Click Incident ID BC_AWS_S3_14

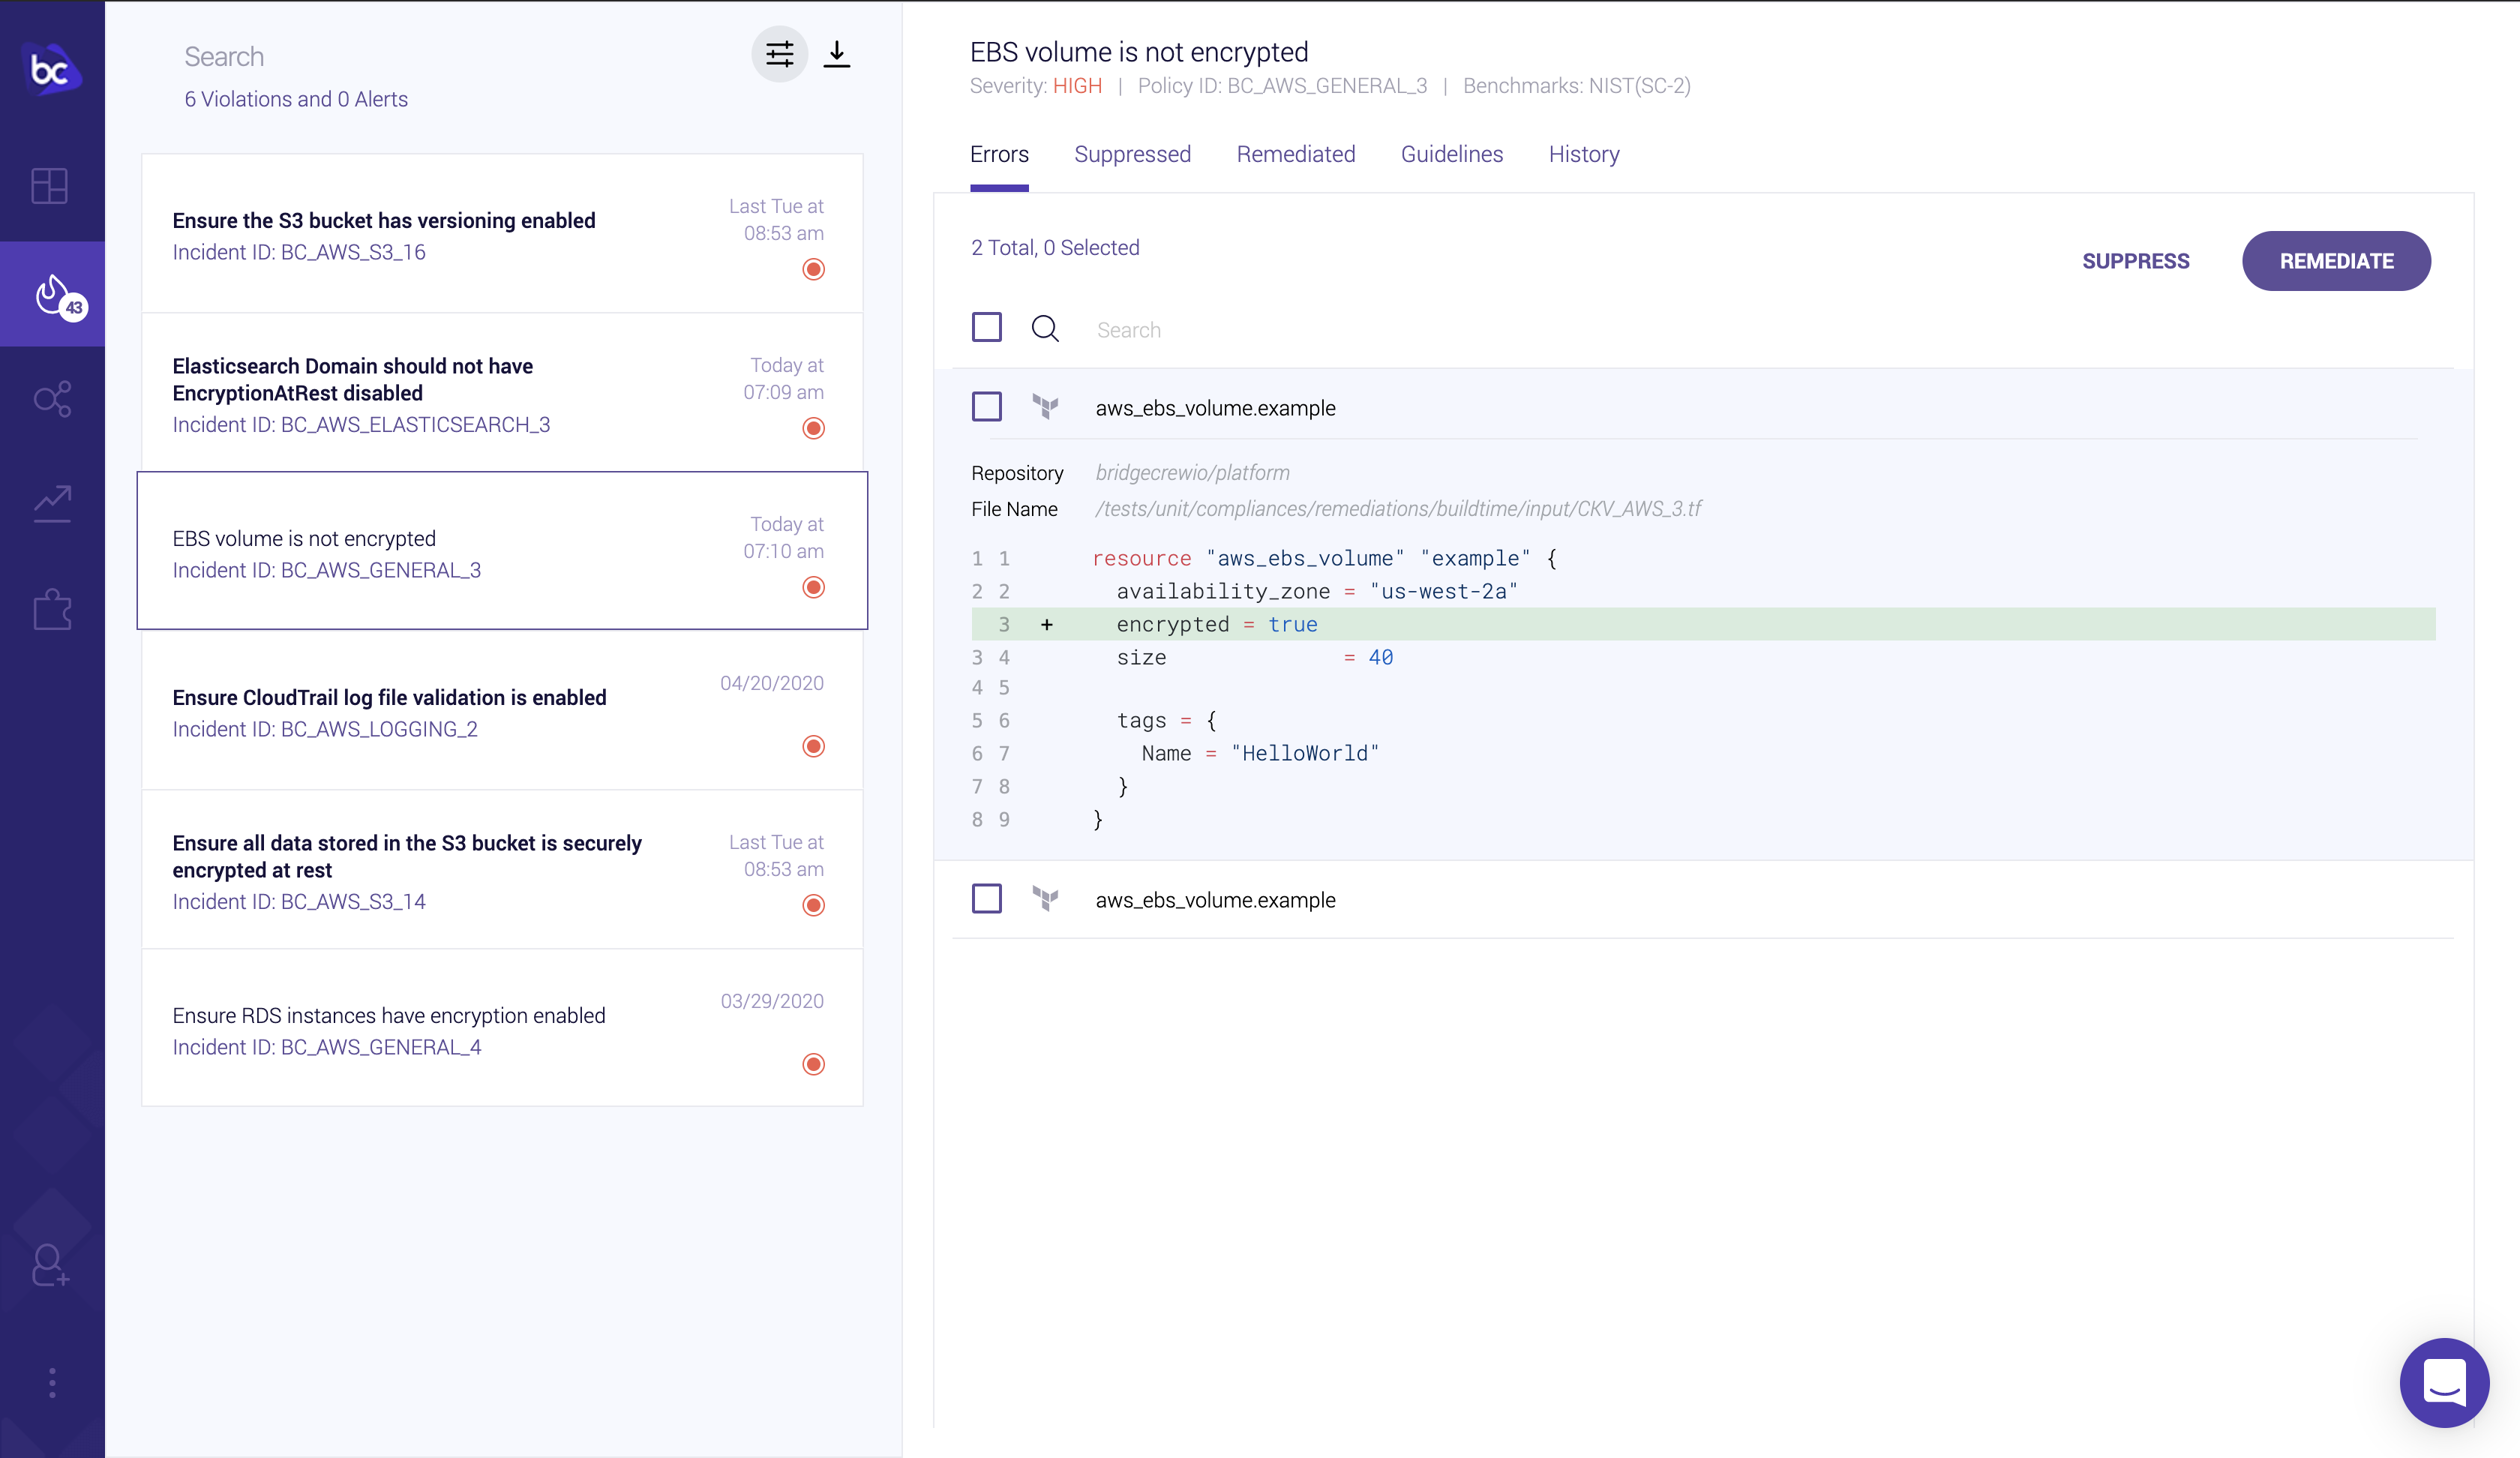tap(299, 901)
